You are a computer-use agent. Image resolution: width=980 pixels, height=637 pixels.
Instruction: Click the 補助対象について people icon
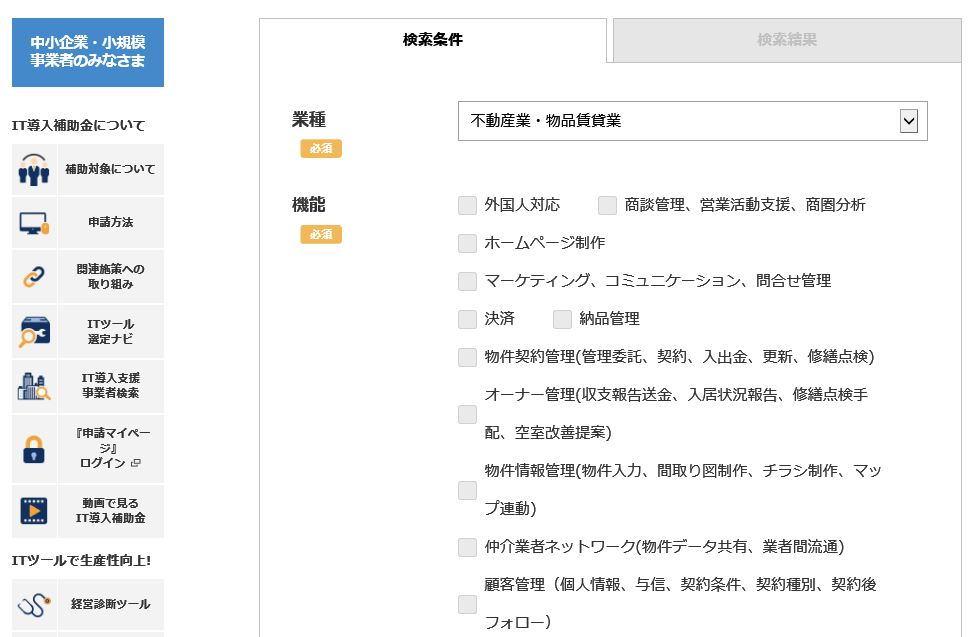[x=34, y=169]
